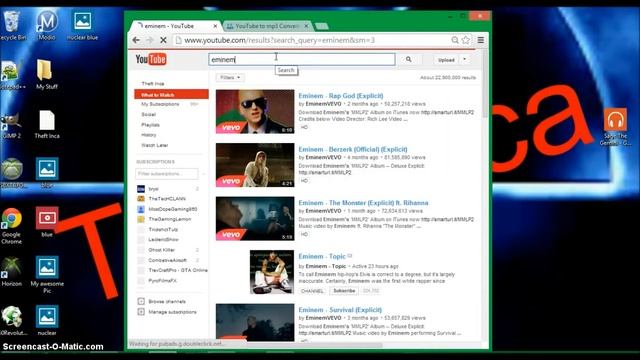Click the zoom magnifier icon in address bar
Screen dimensions: 640x360
455,40
